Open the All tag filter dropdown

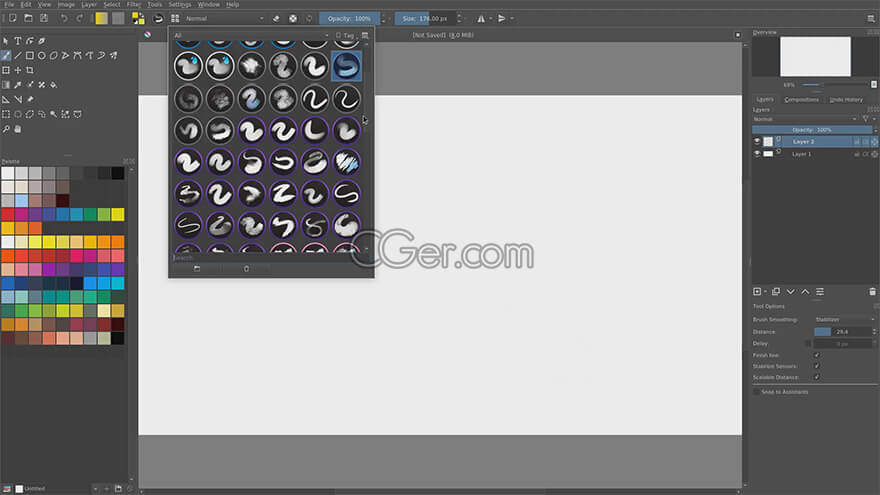click(251, 35)
